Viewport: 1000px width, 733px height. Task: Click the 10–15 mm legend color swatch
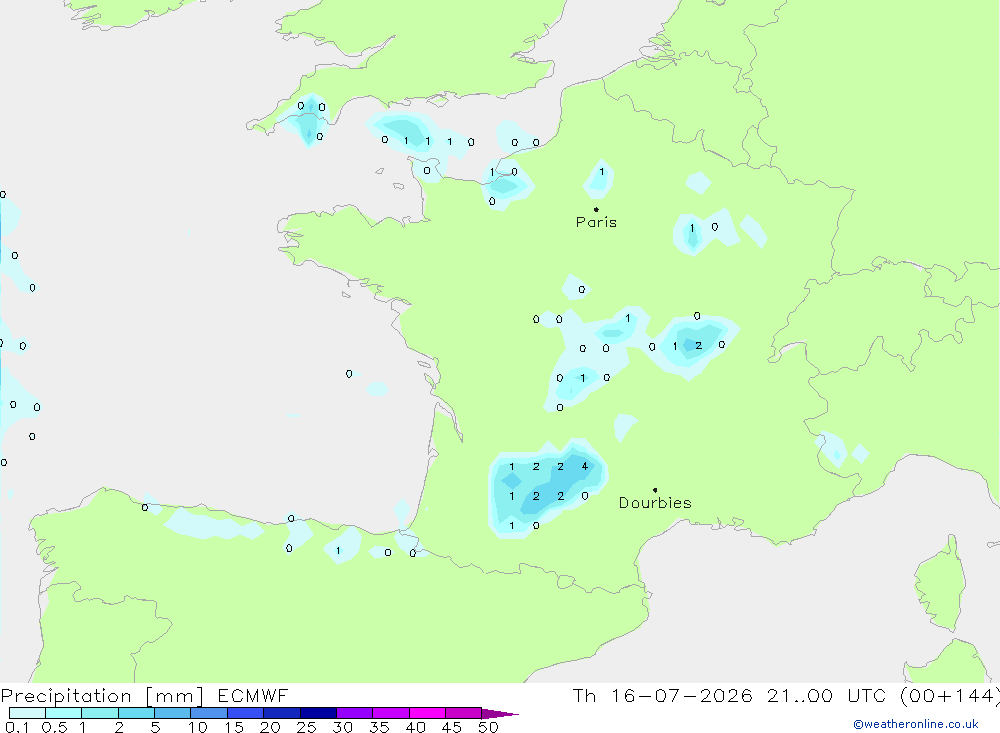209,713
